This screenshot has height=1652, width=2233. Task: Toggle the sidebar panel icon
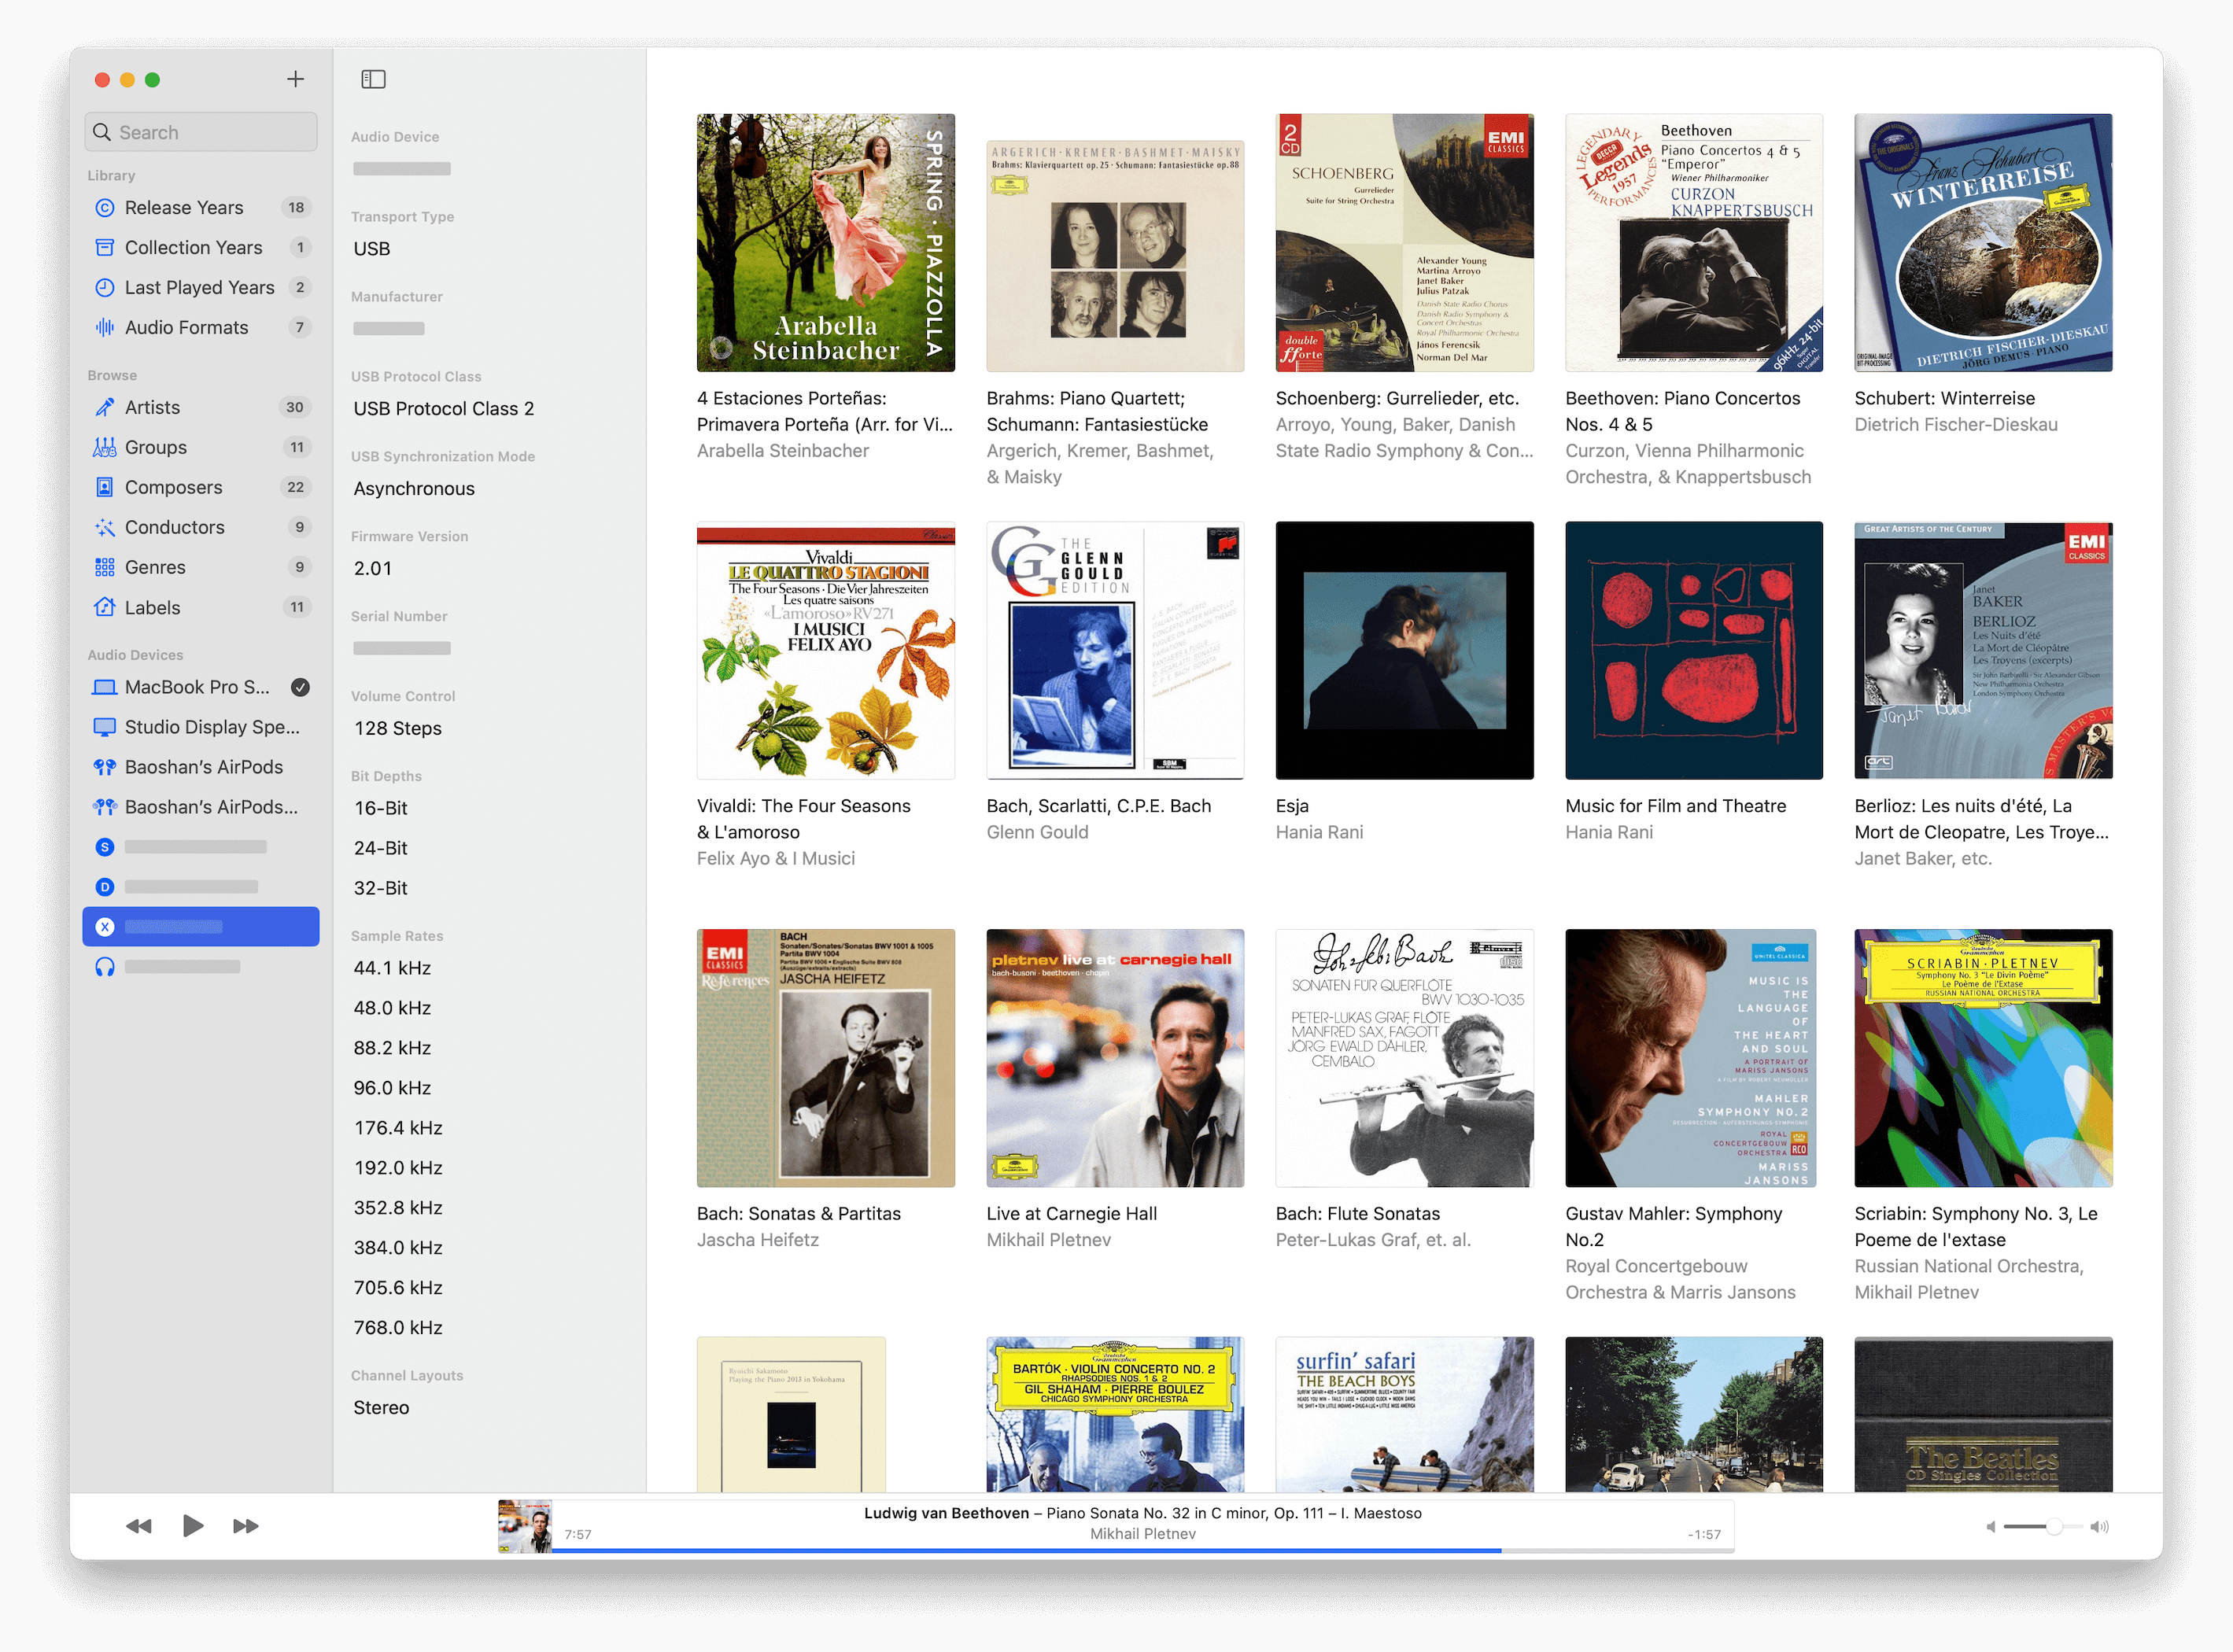click(373, 79)
